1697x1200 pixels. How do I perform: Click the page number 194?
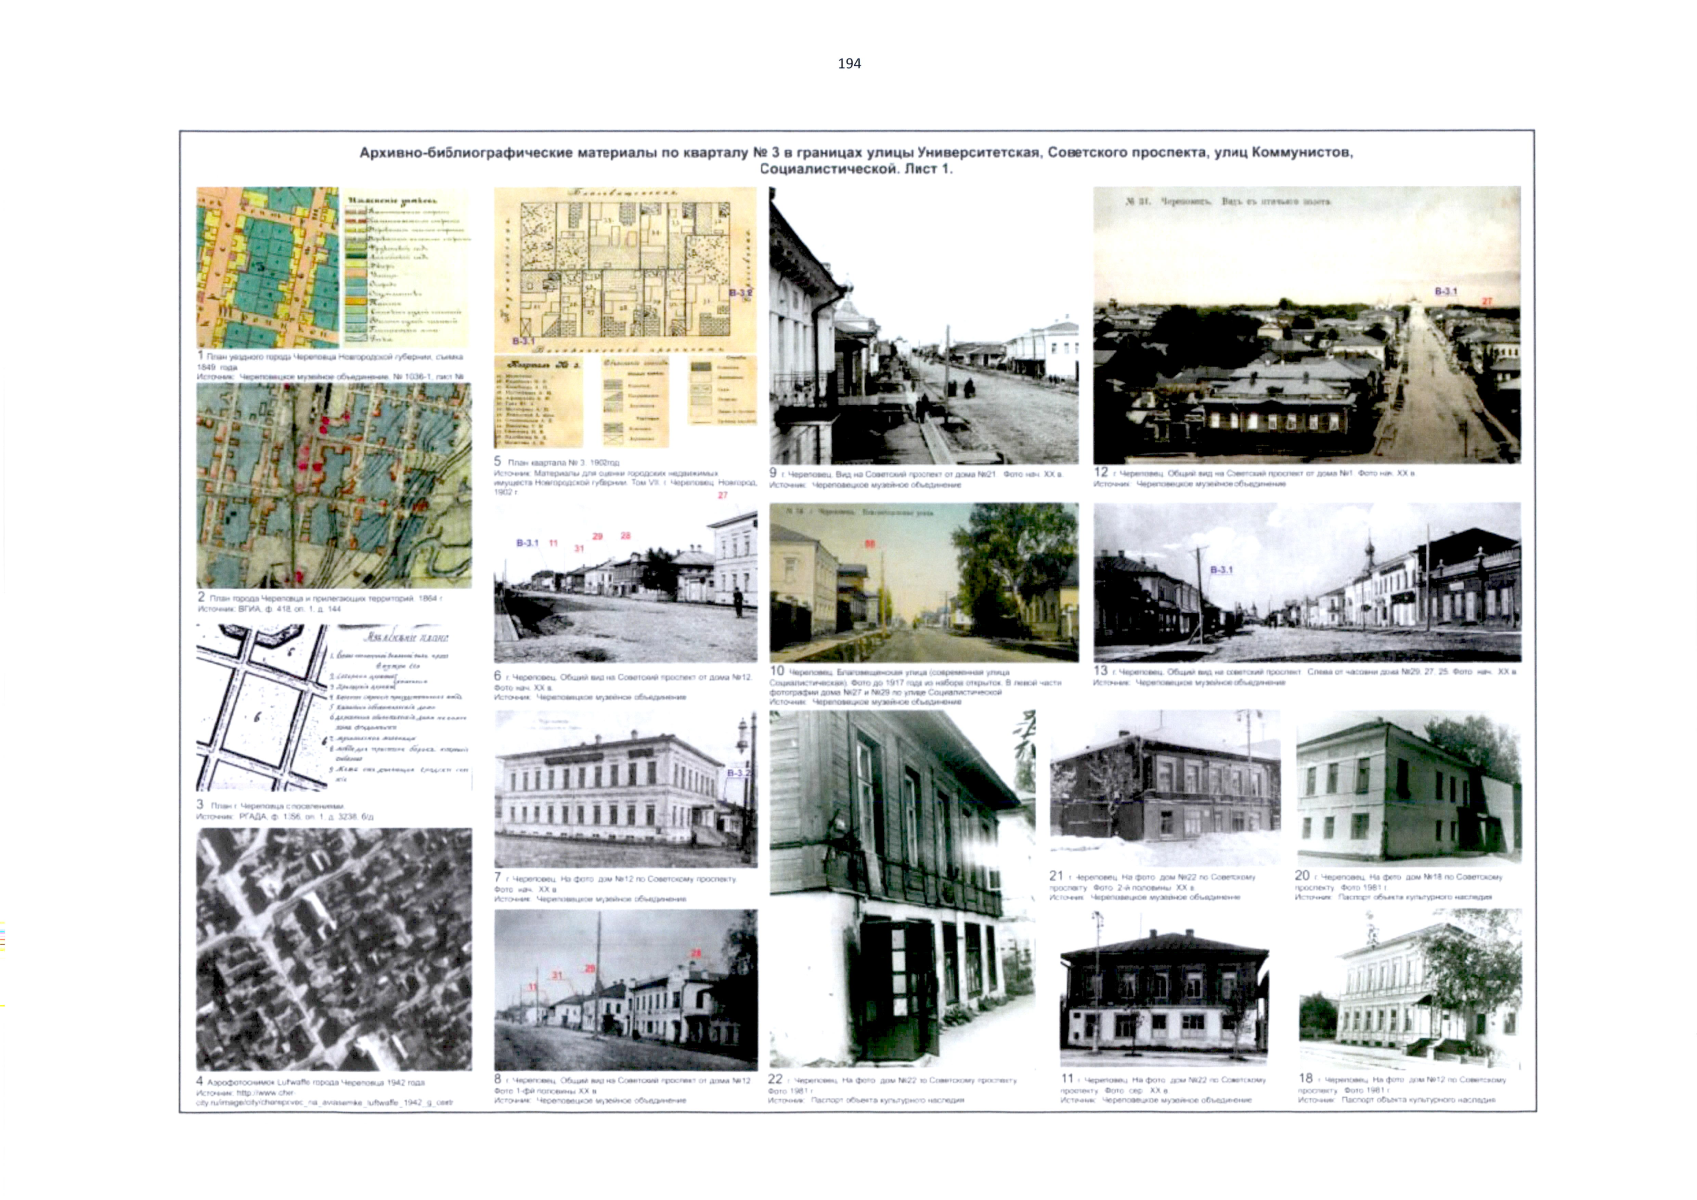click(848, 64)
